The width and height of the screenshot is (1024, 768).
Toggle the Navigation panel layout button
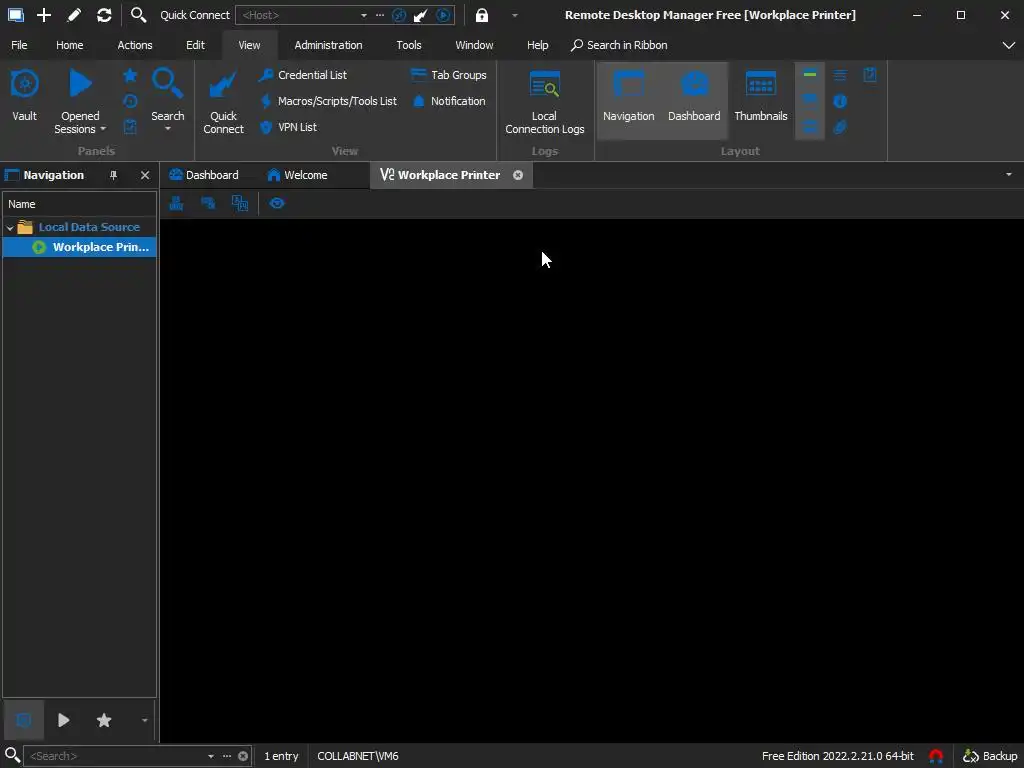coord(628,100)
